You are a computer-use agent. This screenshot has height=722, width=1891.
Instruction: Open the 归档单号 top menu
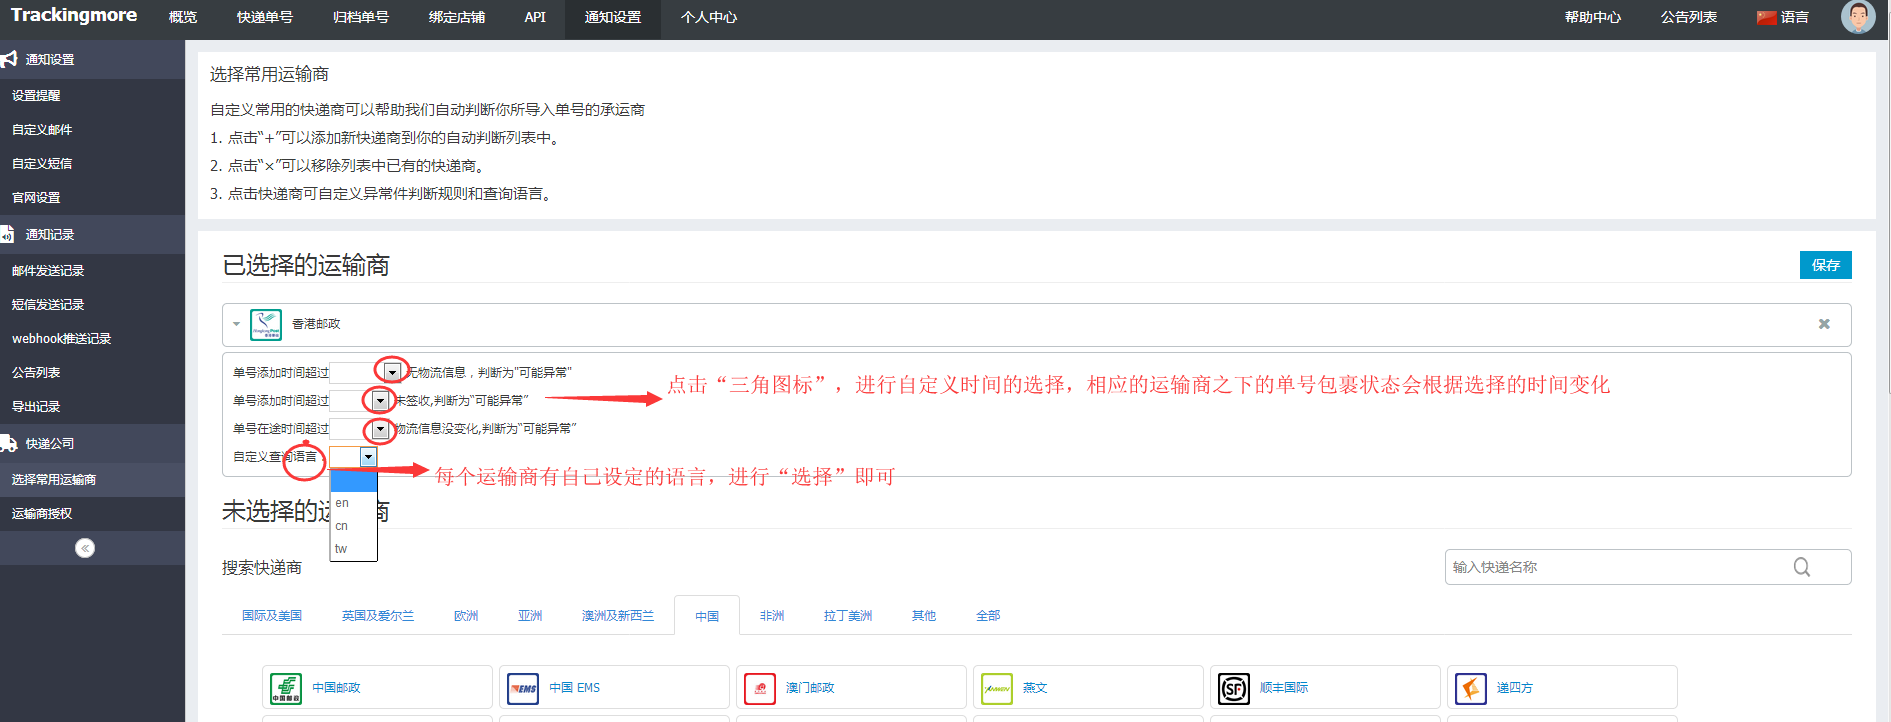pos(361,18)
